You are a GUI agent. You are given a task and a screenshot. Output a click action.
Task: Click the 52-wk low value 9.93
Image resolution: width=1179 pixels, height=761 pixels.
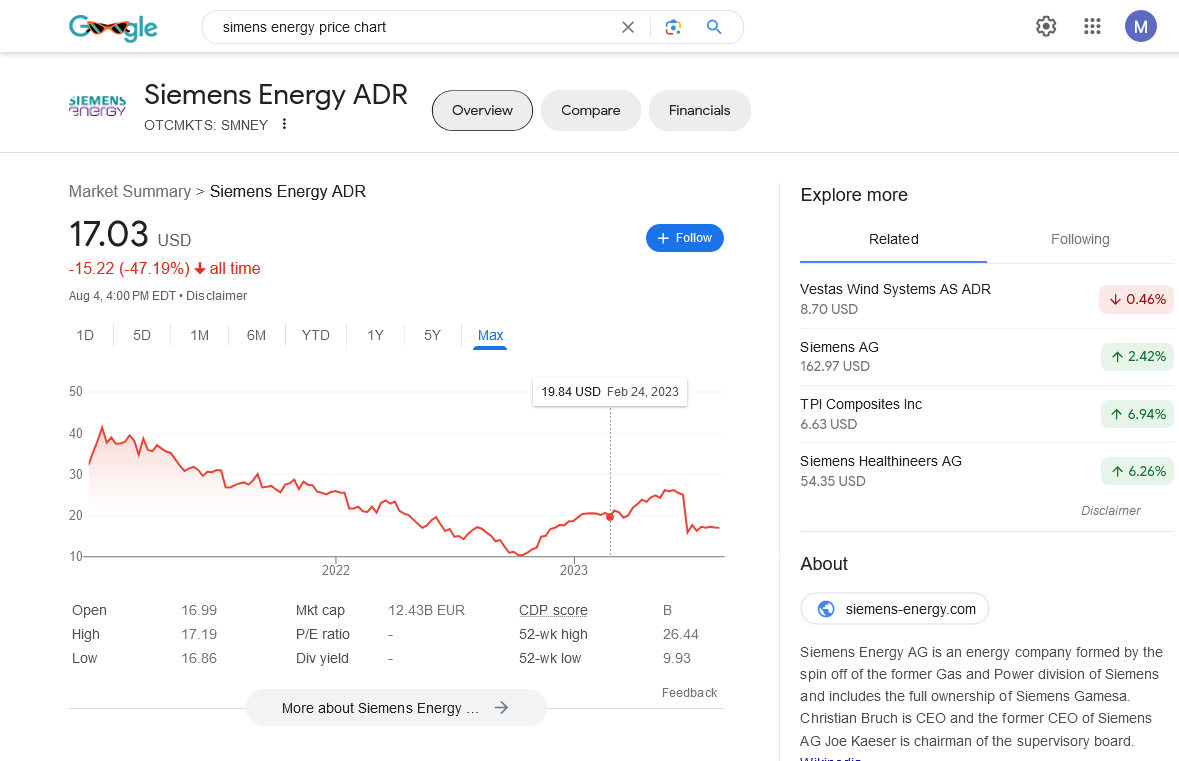tap(677, 658)
